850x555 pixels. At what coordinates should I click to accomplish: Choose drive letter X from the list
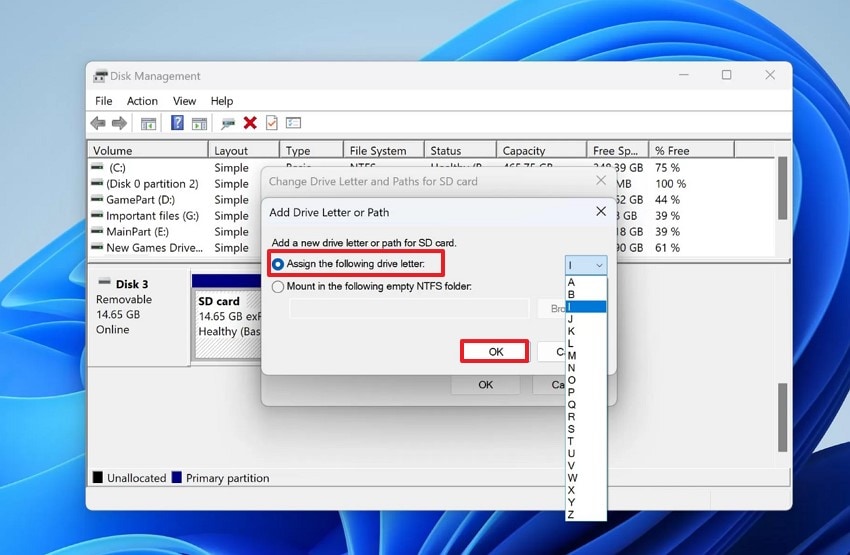click(585, 490)
